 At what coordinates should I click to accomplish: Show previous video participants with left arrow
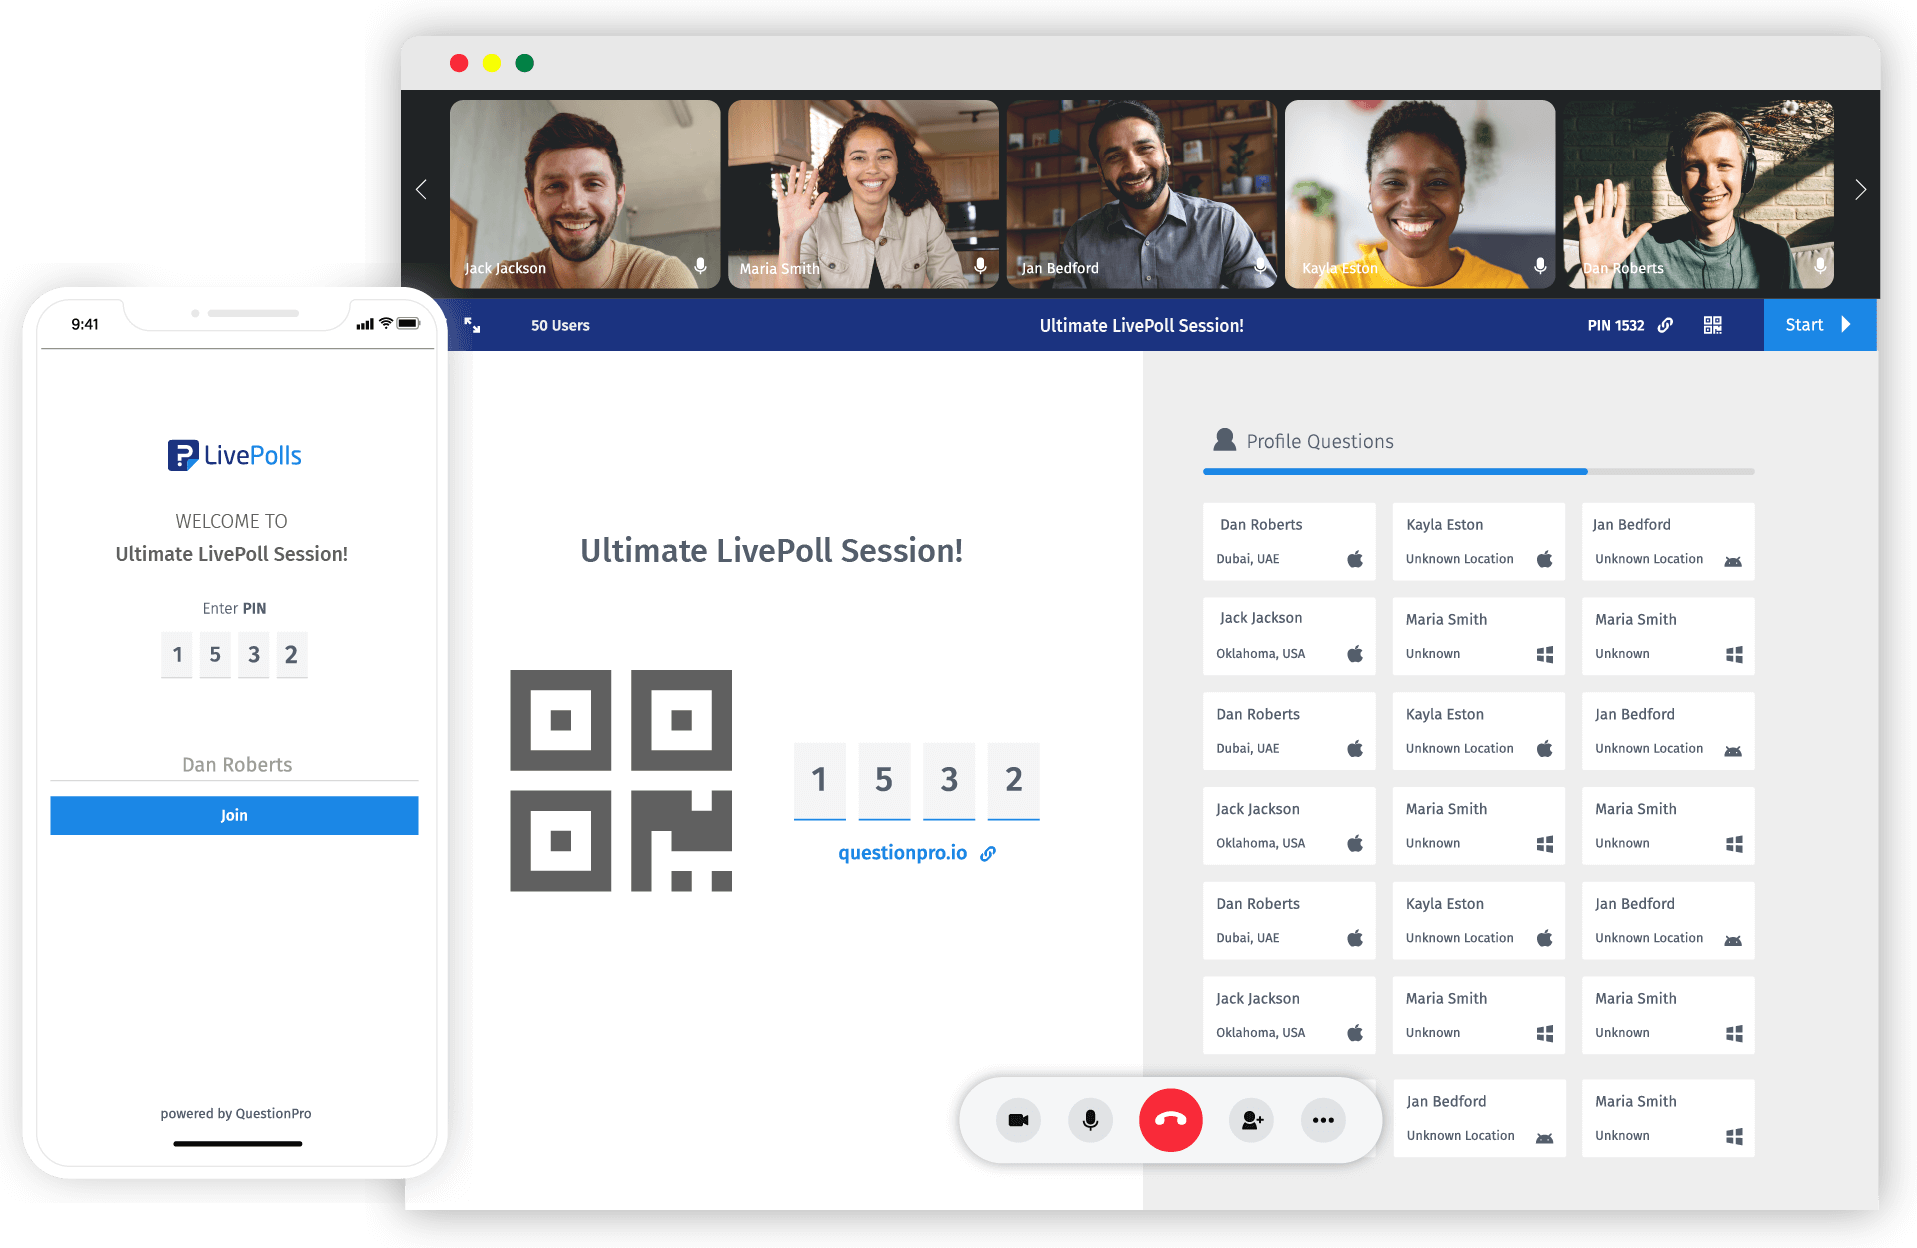pos(421,189)
